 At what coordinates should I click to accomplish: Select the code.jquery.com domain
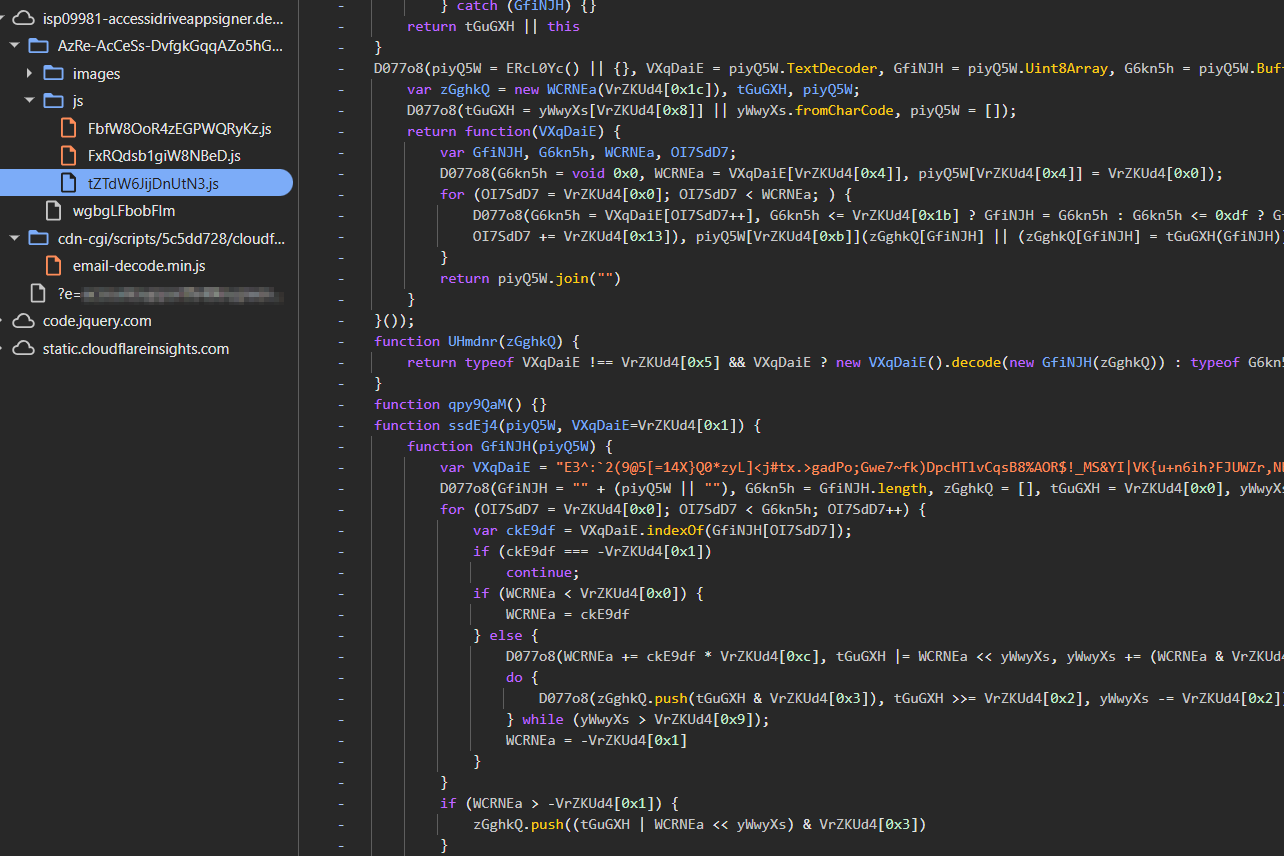coord(97,321)
